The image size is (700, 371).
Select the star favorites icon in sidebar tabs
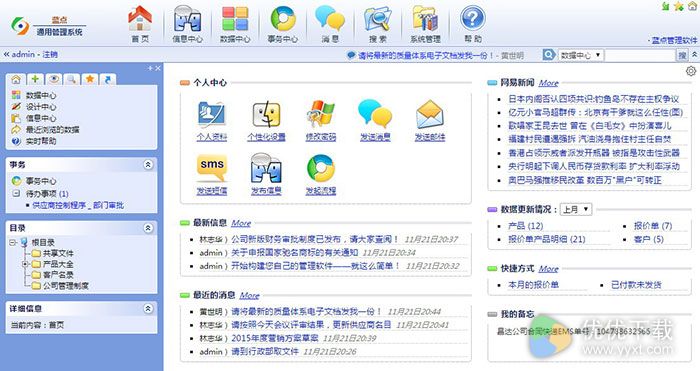[90, 79]
